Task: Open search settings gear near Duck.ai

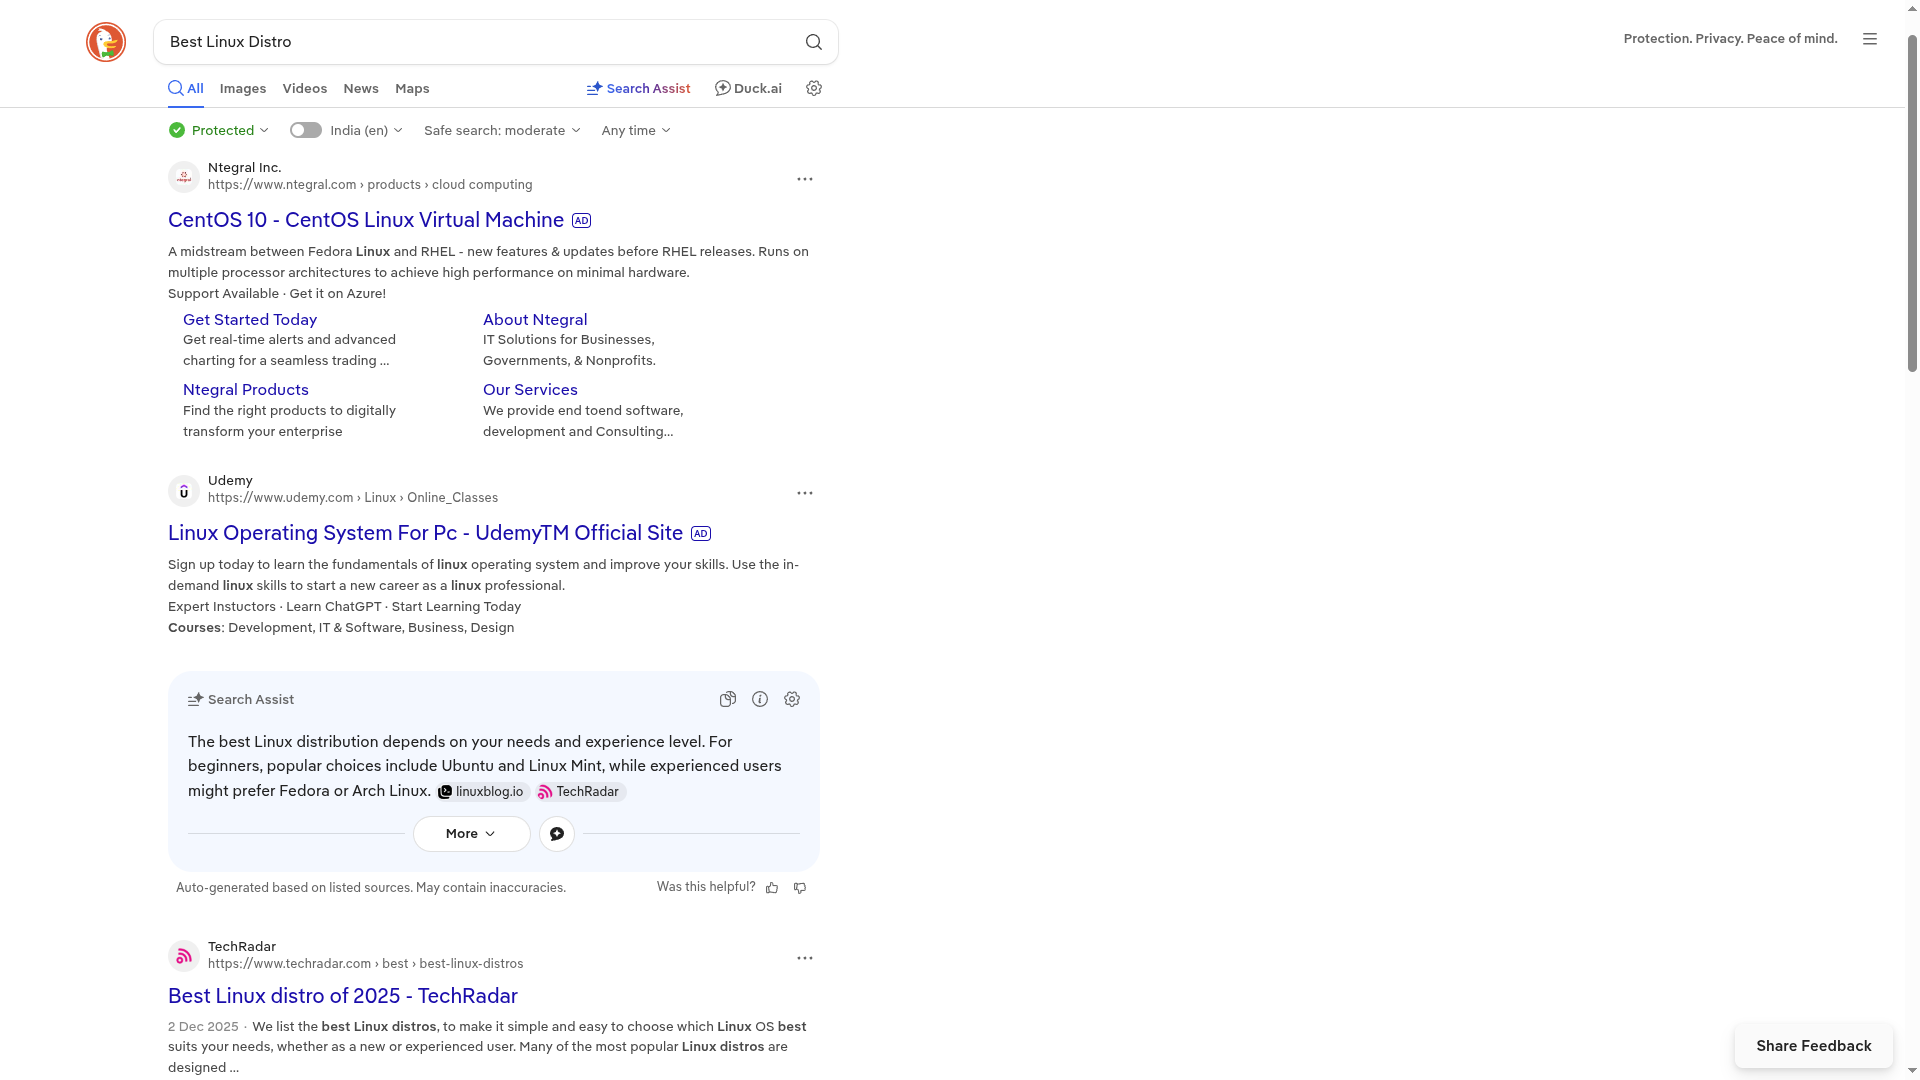Action: (814, 88)
